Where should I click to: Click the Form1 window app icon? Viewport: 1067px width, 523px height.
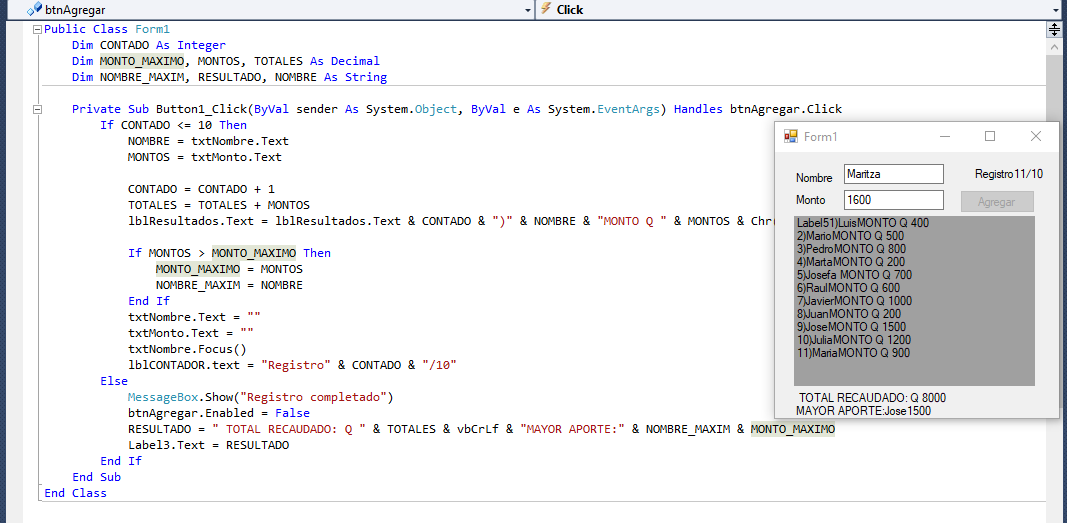[x=790, y=137]
